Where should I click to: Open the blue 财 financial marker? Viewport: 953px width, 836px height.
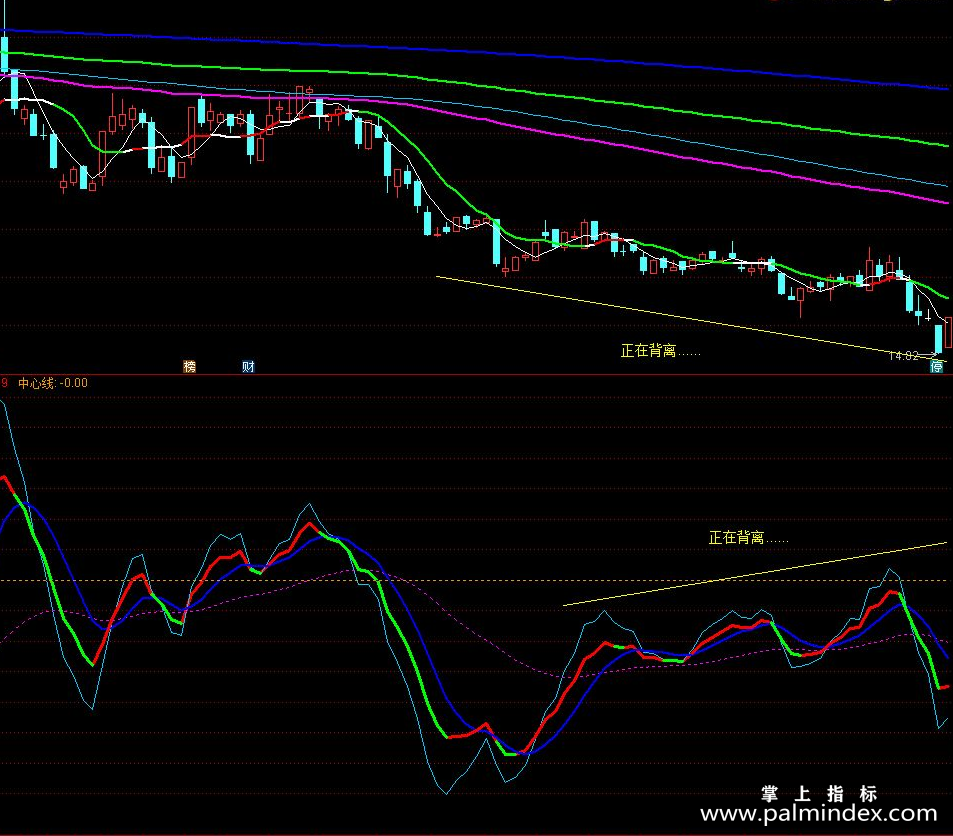[x=248, y=366]
